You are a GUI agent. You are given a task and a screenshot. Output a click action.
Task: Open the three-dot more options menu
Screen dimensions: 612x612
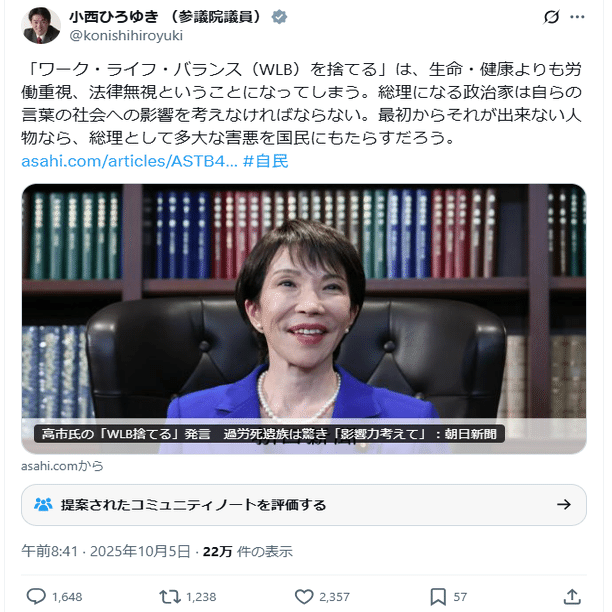coord(577,17)
